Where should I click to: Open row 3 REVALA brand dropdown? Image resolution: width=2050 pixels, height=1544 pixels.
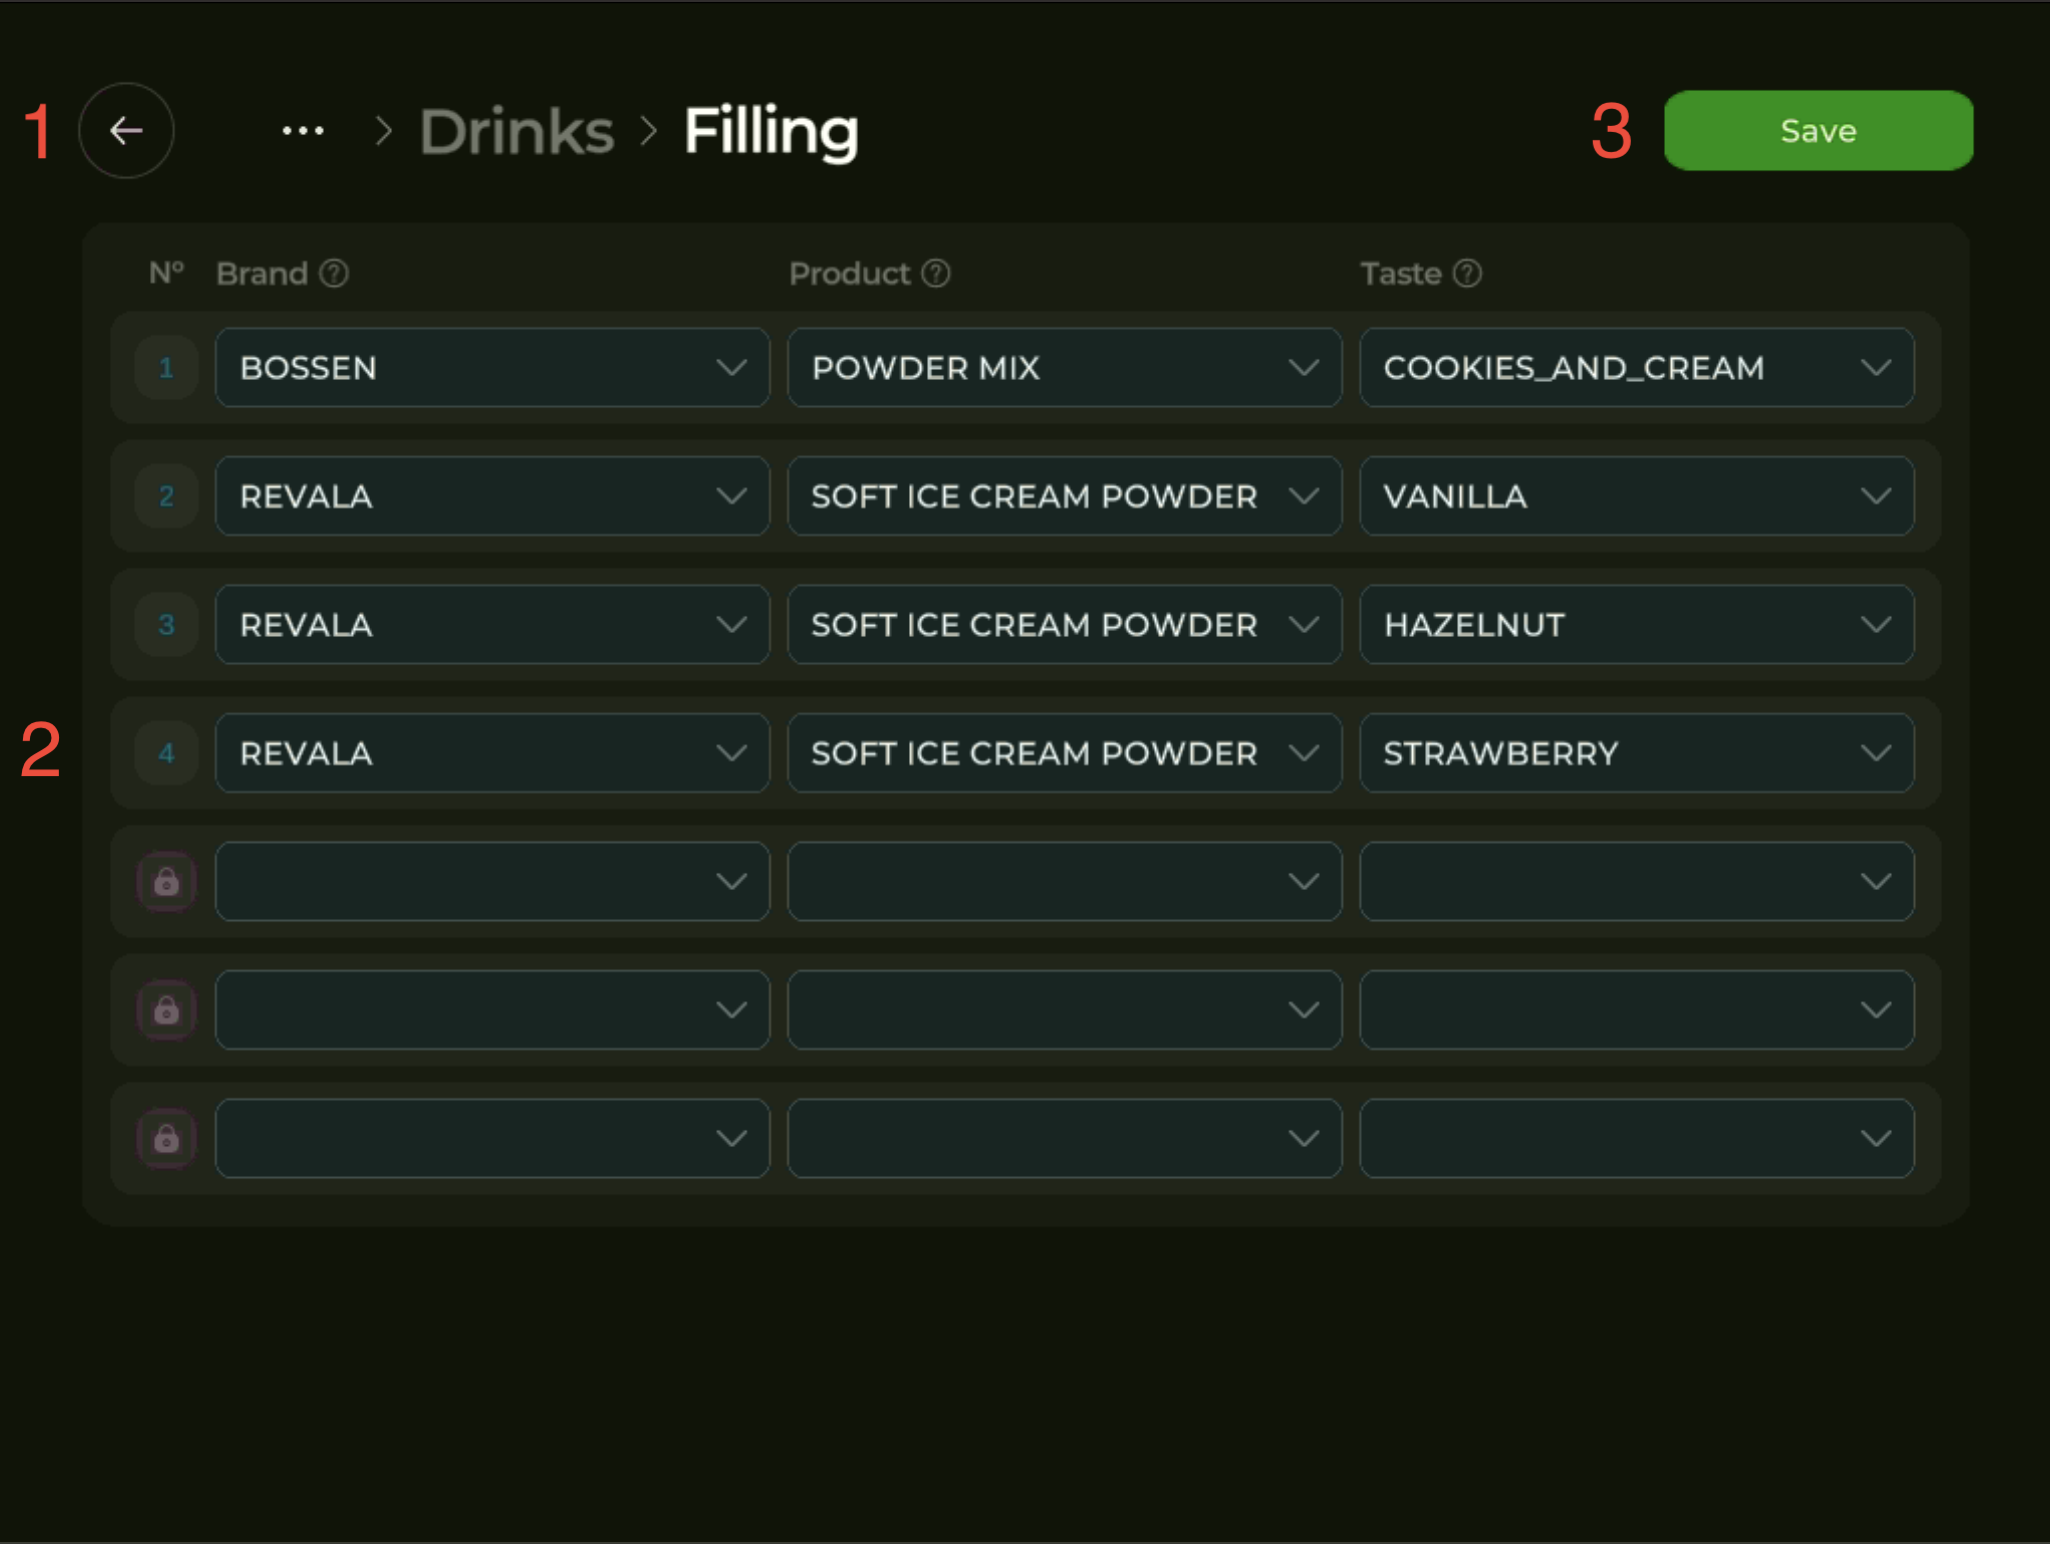point(492,625)
